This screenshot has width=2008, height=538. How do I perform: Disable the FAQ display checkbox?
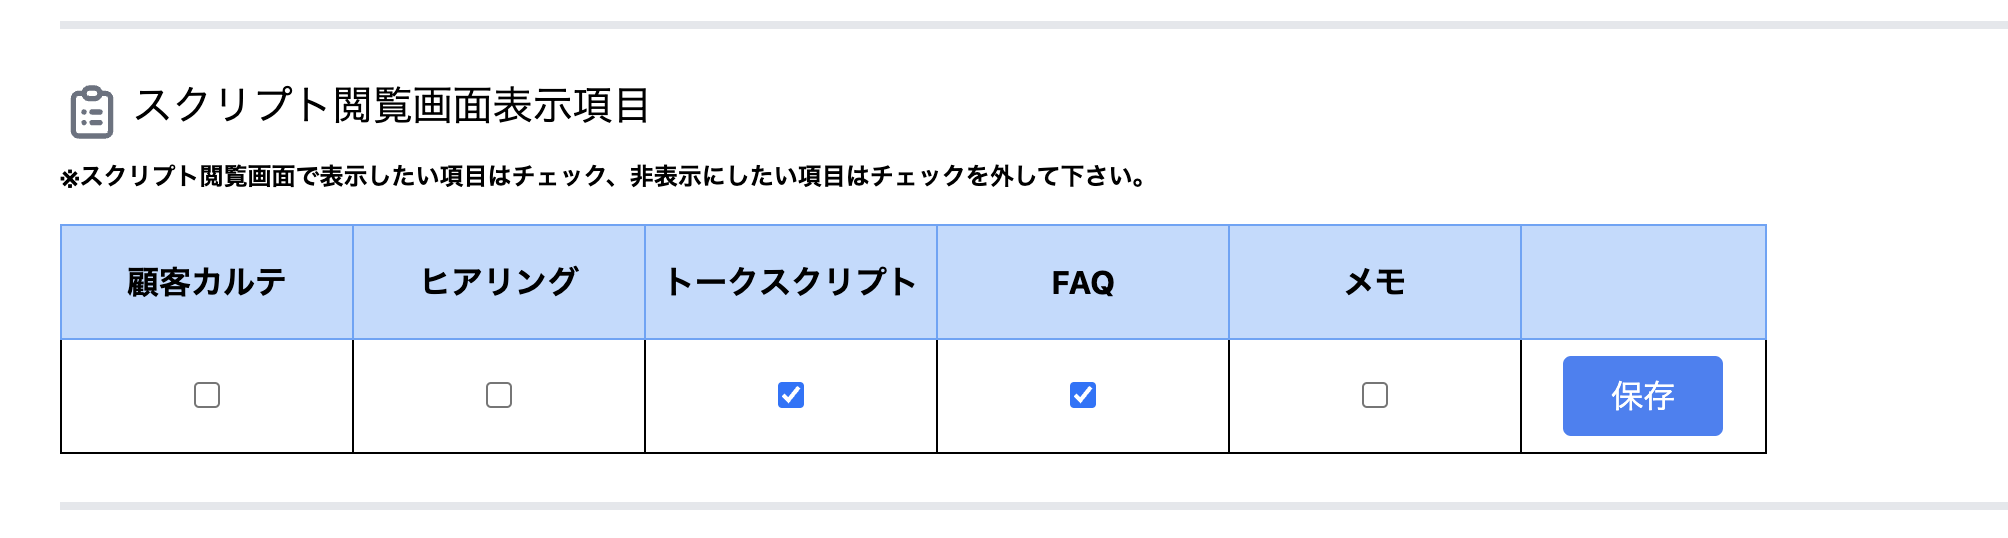tap(1083, 395)
